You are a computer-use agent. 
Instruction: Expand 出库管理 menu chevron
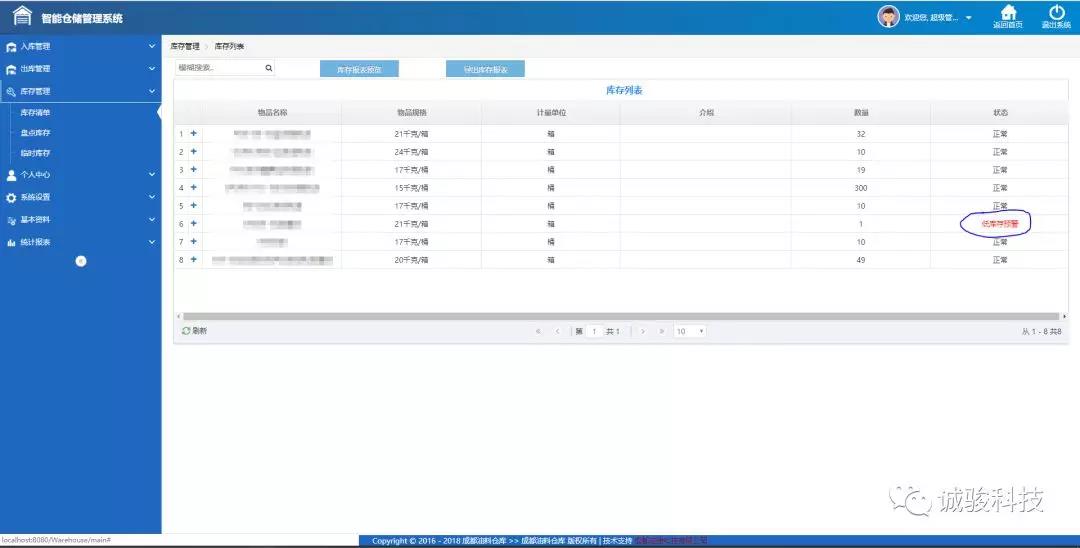(x=152, y=69)
